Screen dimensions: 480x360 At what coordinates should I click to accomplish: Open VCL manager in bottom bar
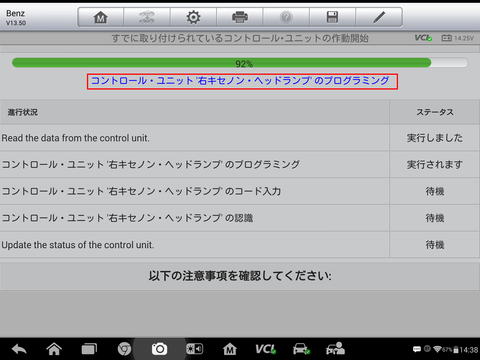tap(265, 349)
